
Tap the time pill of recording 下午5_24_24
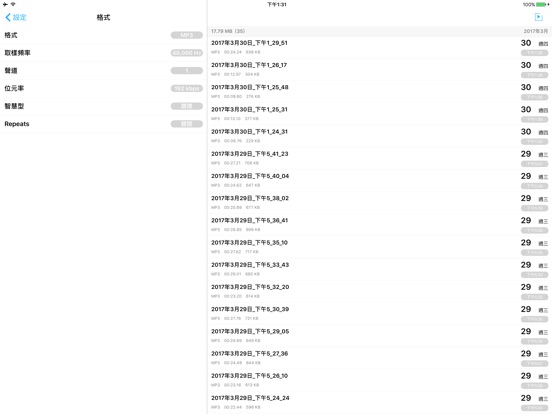(x=534, y=408)
